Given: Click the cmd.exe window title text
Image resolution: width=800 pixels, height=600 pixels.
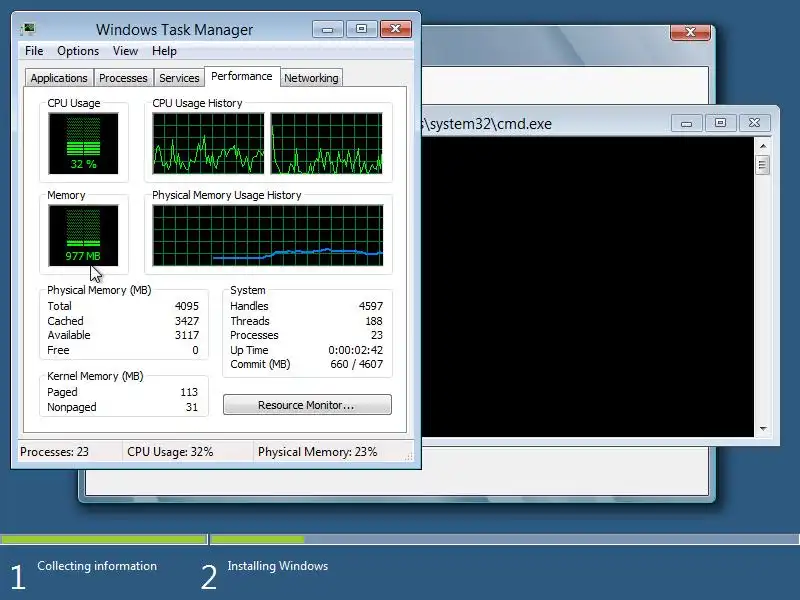Looking at the screenshot, I should [x=487, y=124].
